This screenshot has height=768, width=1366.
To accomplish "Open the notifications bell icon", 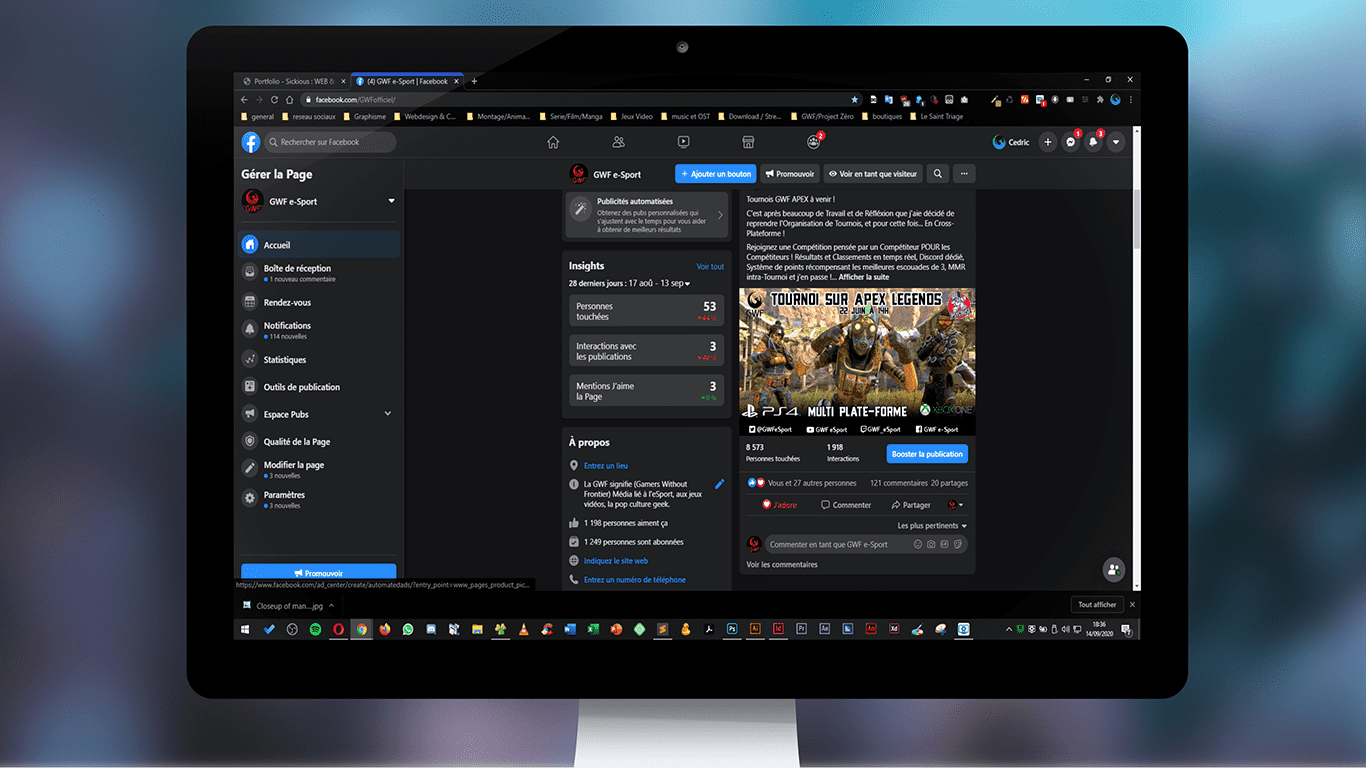I will pos(1094,142).
